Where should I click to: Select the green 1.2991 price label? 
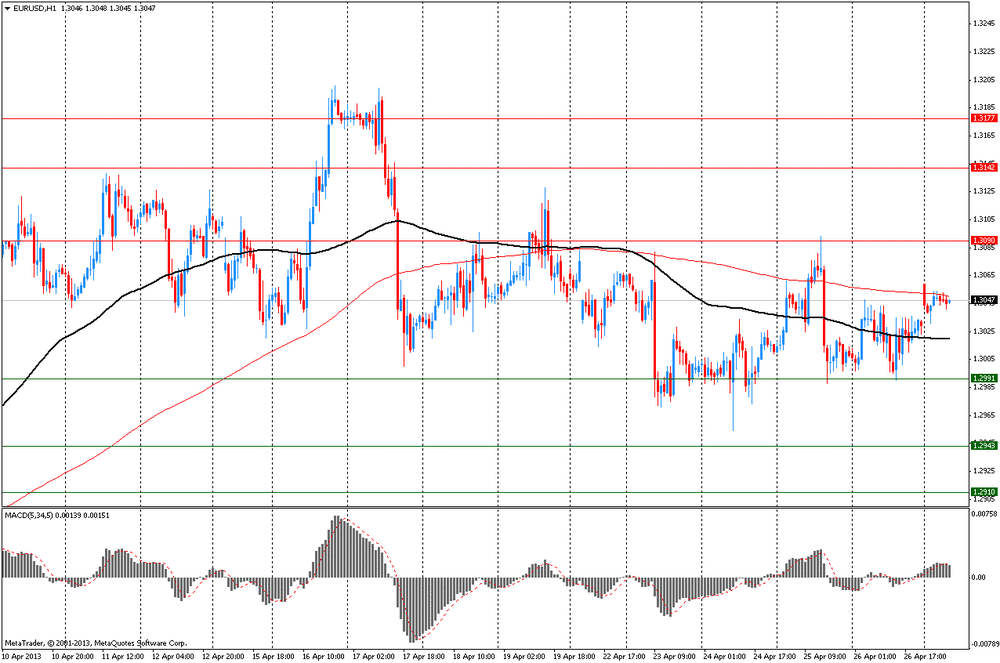(x=983, y=378)
